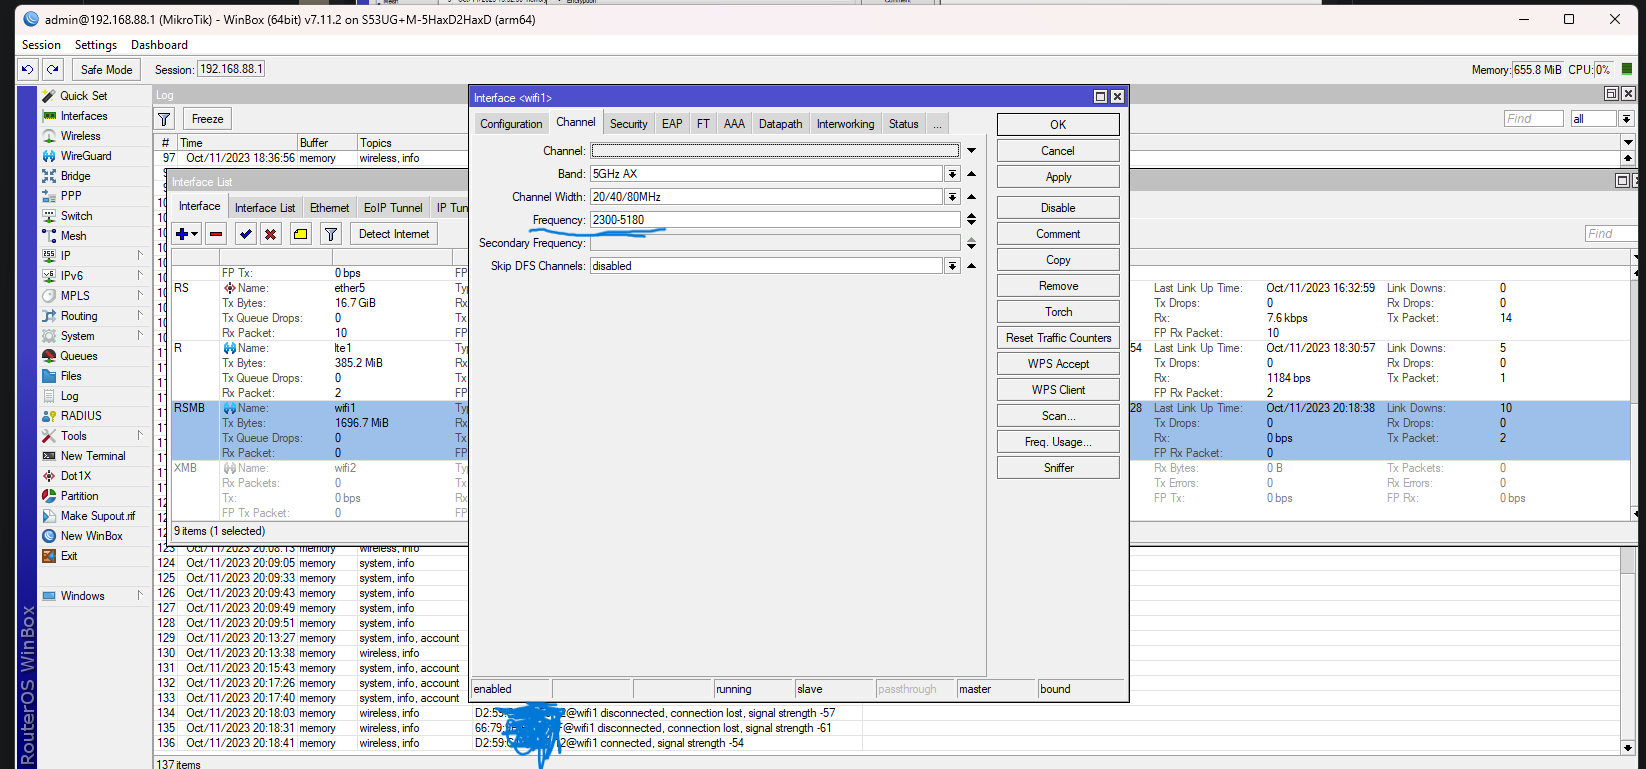
Task: Click into the Frequency input field
Action: point(775,220)
